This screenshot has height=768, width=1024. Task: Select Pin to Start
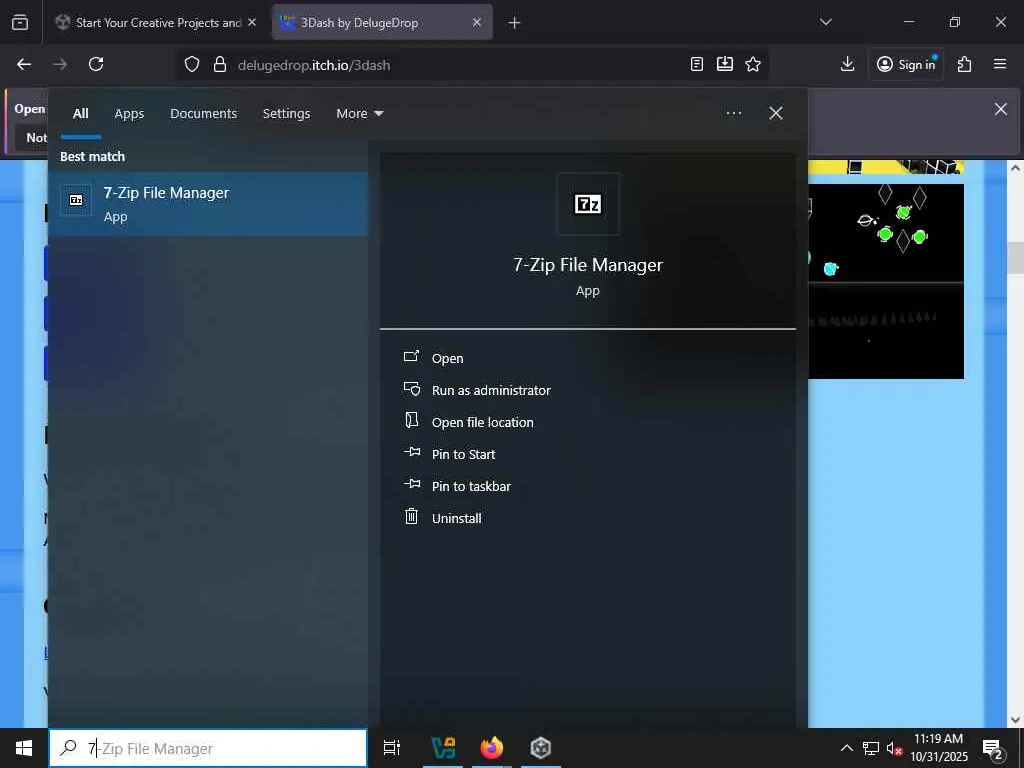tap(463, 454)
